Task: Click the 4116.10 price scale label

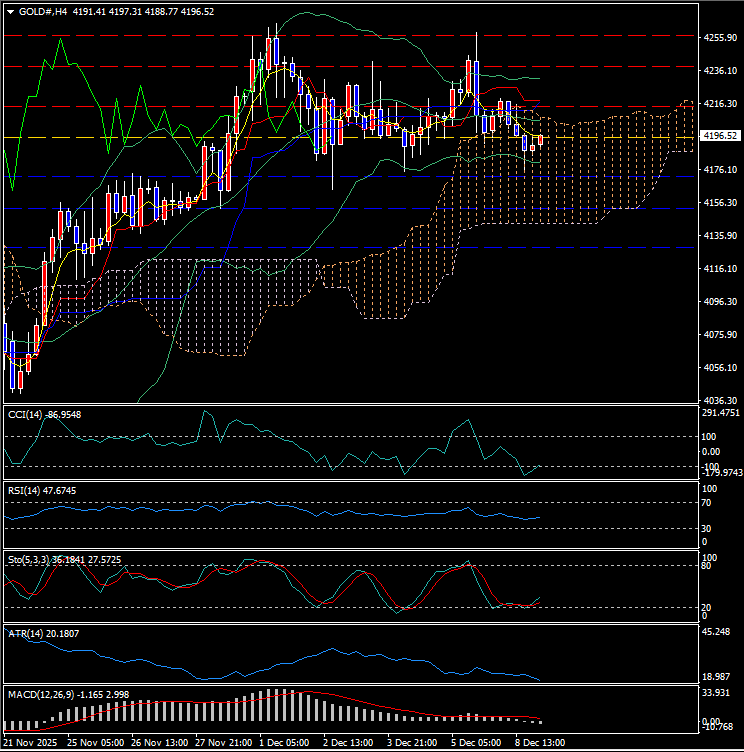Action: 720,269
